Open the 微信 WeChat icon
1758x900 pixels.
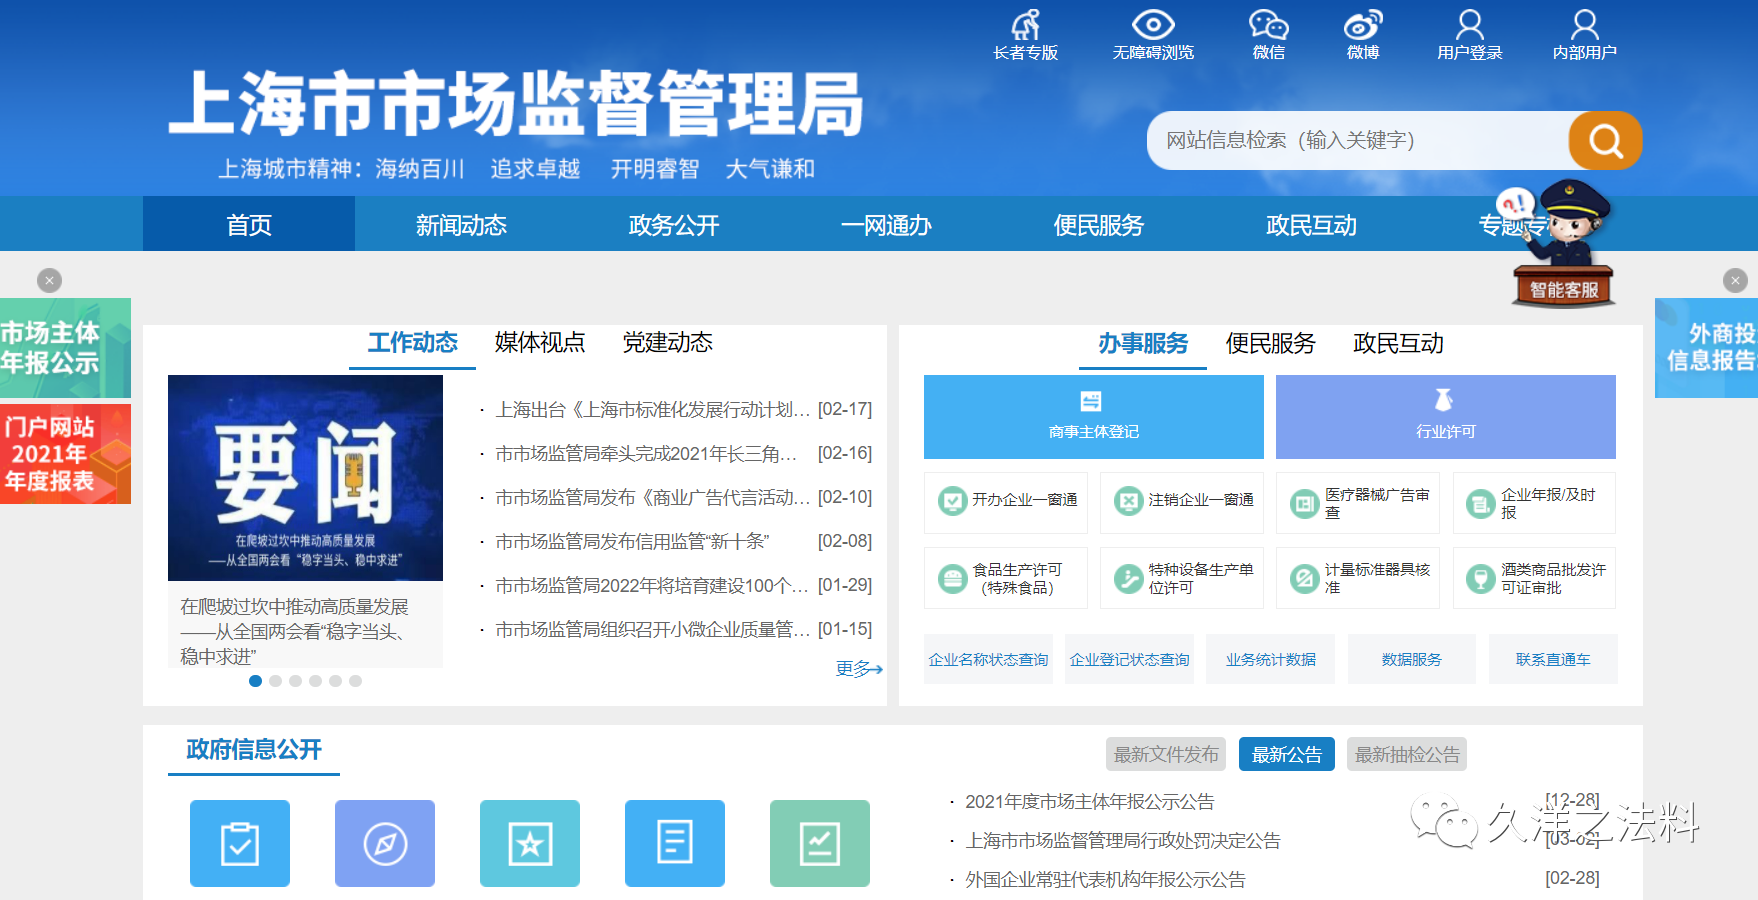(x=1268, y=26)
